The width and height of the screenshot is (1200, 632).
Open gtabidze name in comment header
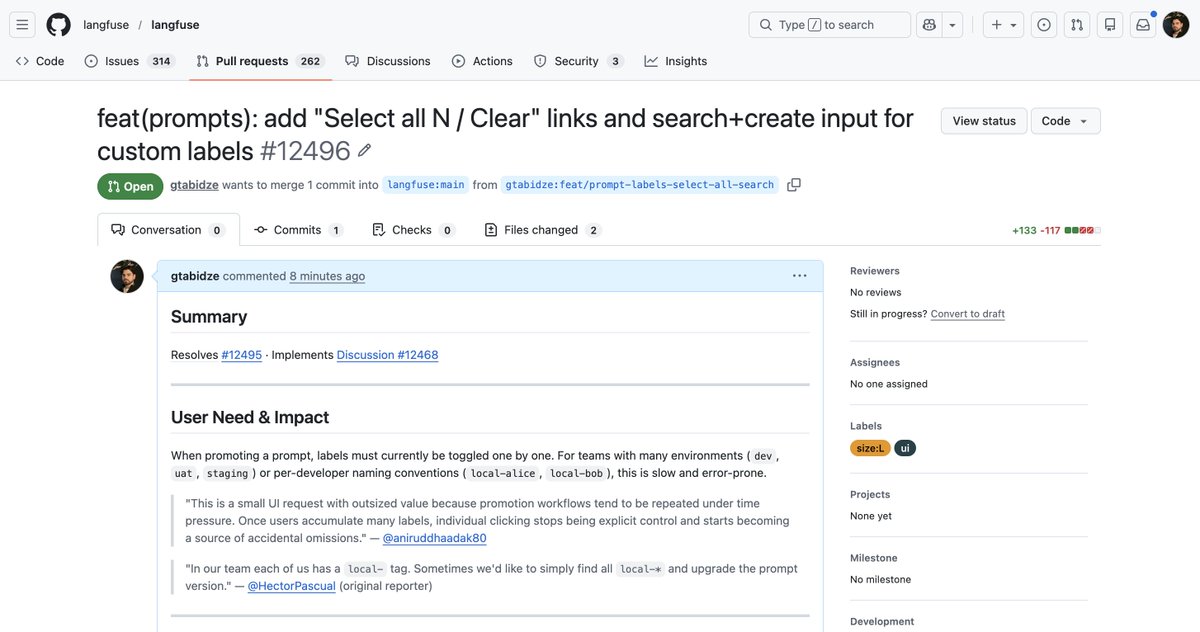click(195, 276)
